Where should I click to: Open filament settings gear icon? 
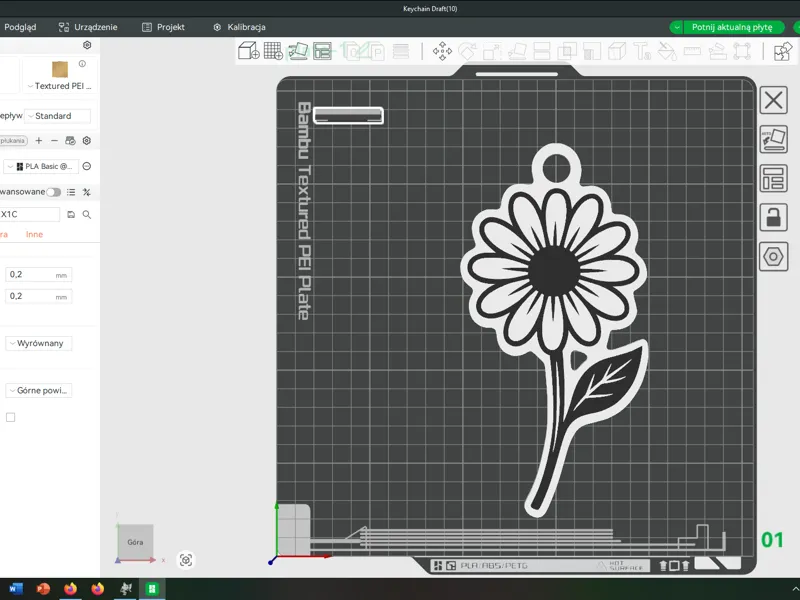[x=87, y=140]
